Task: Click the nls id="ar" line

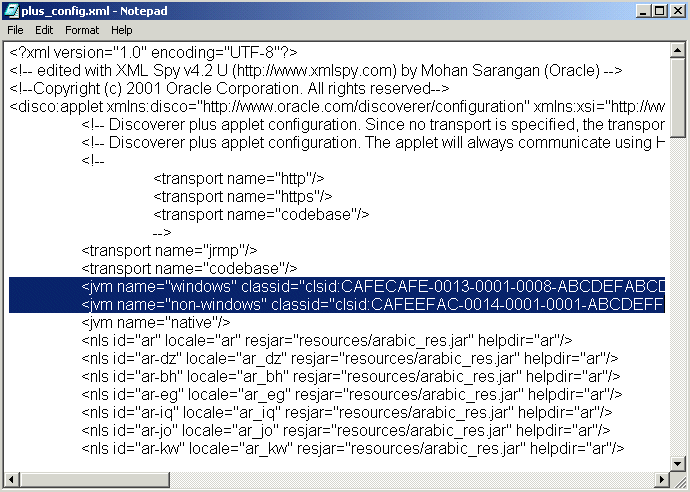Action: click(327, 341)
